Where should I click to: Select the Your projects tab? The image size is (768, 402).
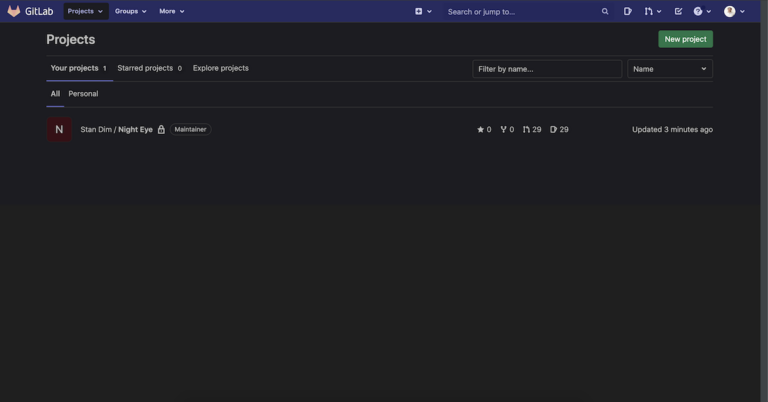(x=78, y=68)
